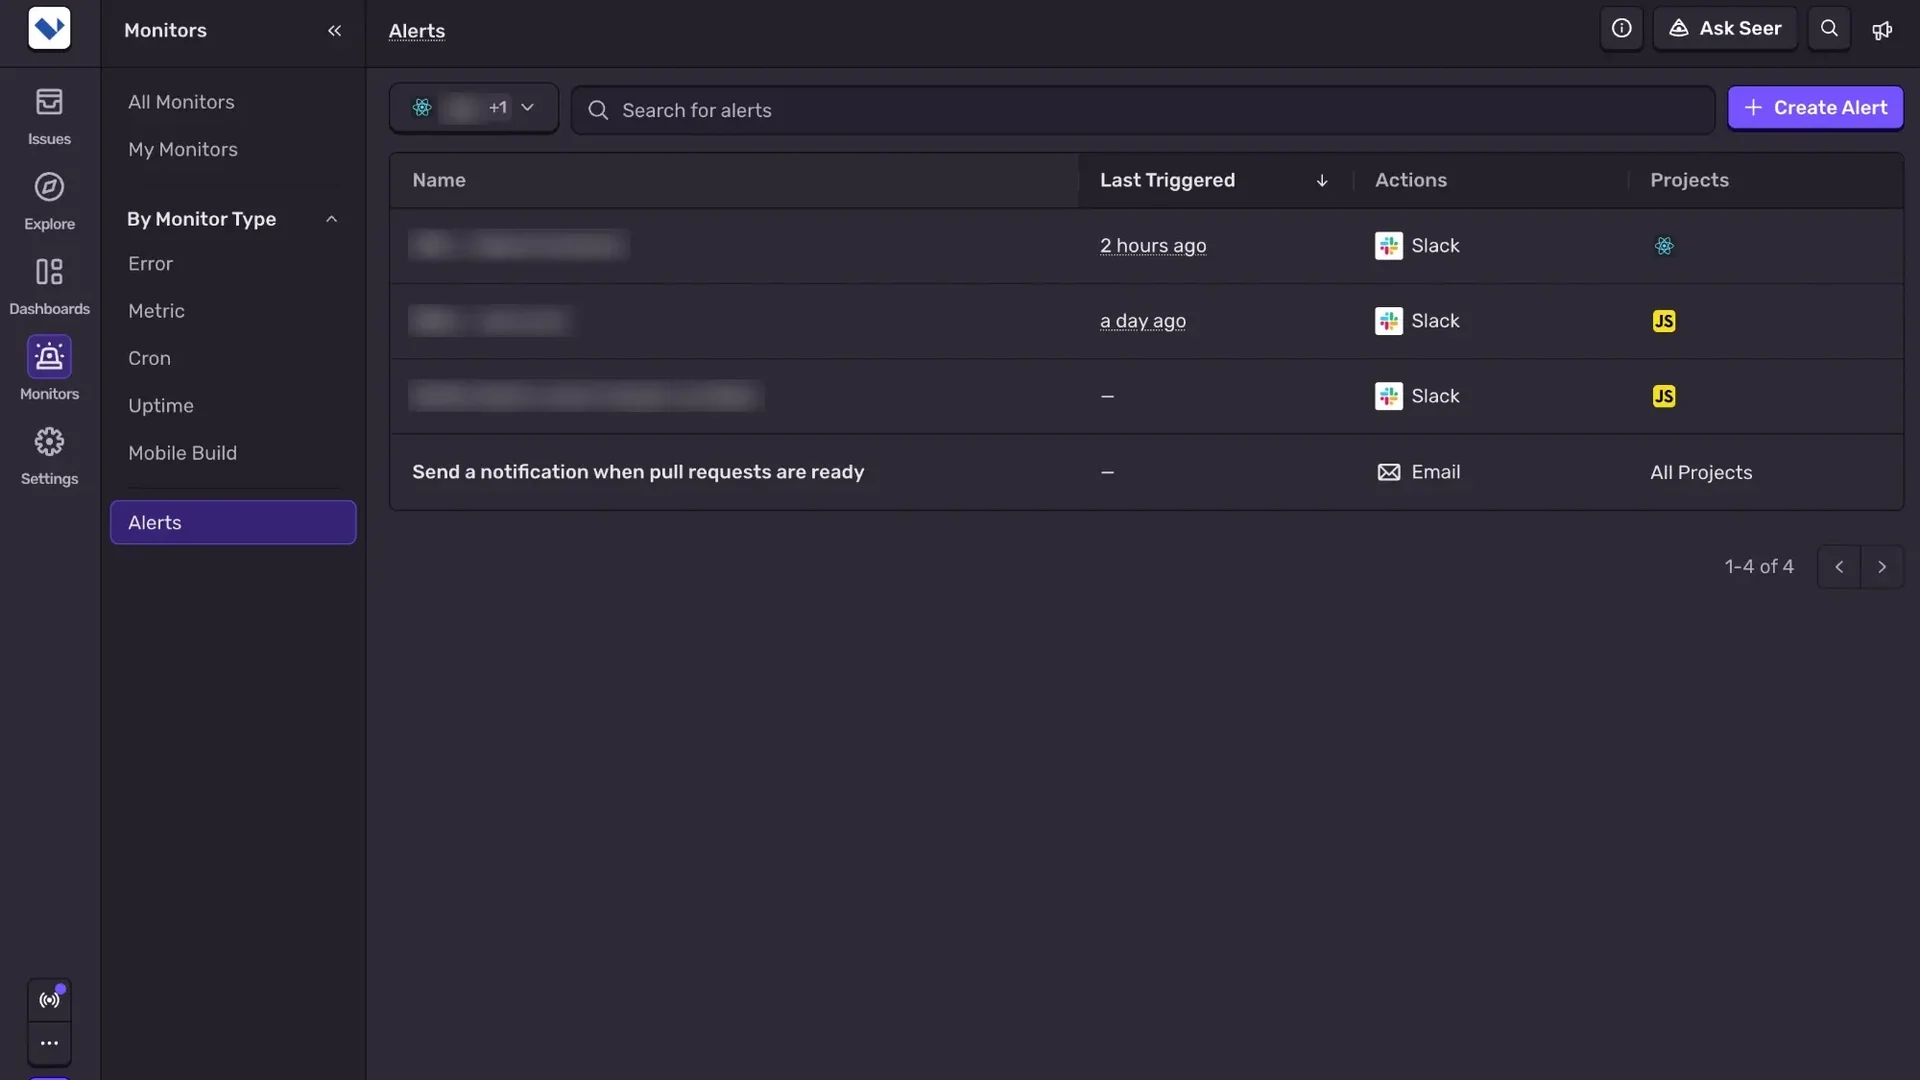Viewport: 1920px width, 1080px height.
Task: Click the broadcast signal icon at bottom
Action: (49, 999)
